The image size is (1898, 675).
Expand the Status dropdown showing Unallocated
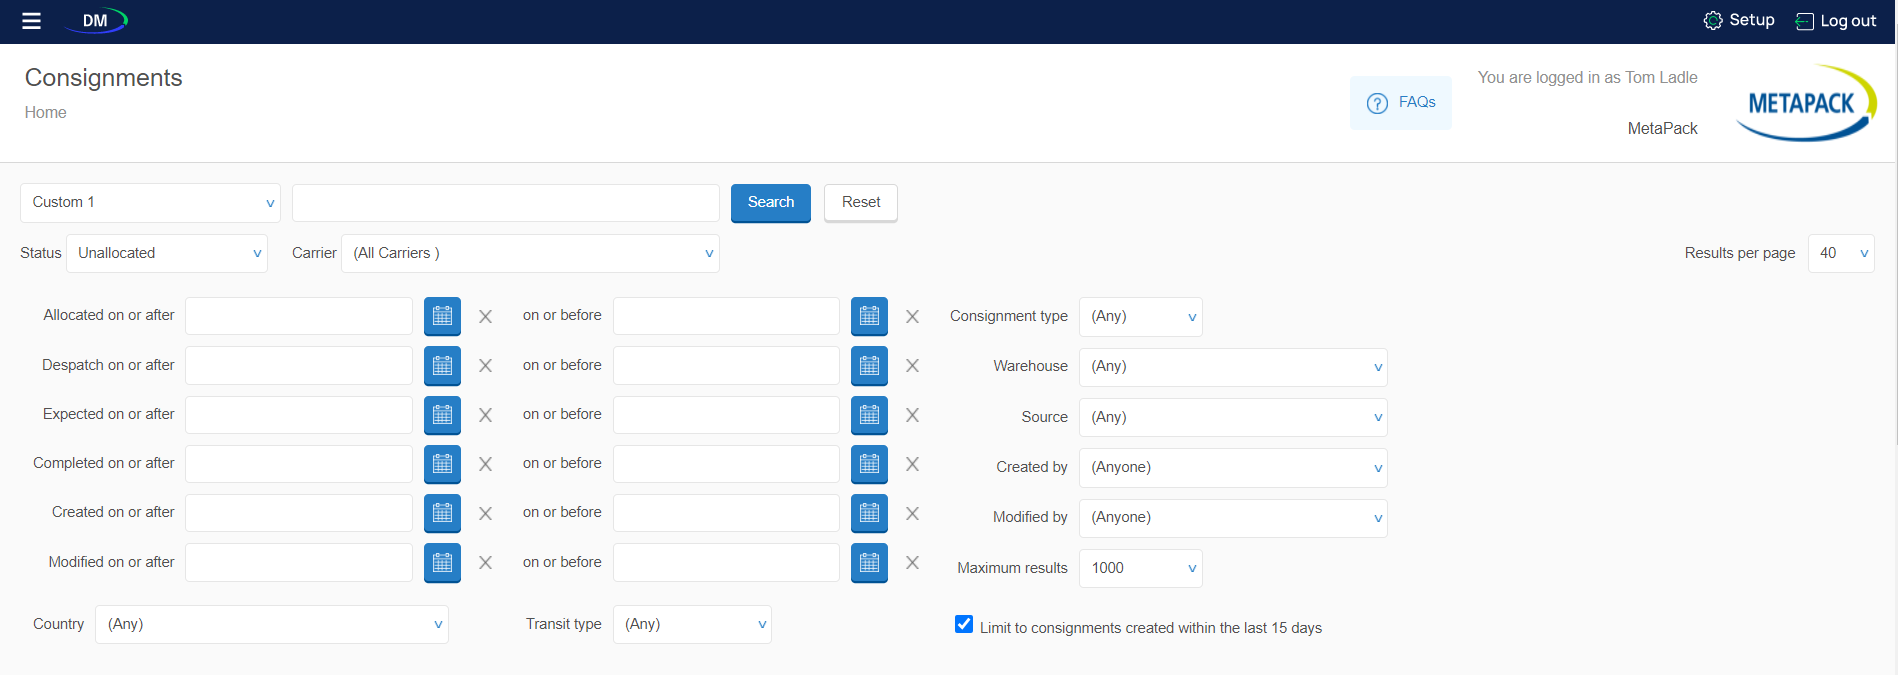click(167, 254)
